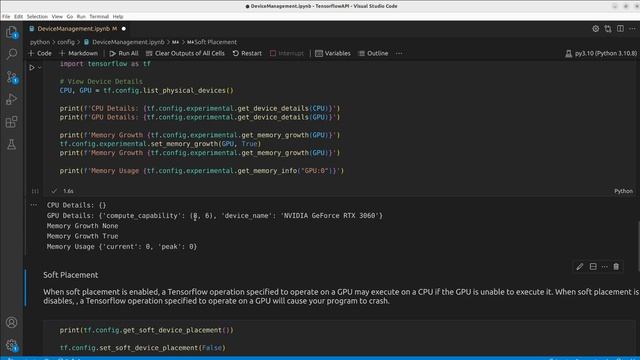This screenshot has height=360, width=640.
Task: Open the Testing flask view
Action: tap(11, 144)
